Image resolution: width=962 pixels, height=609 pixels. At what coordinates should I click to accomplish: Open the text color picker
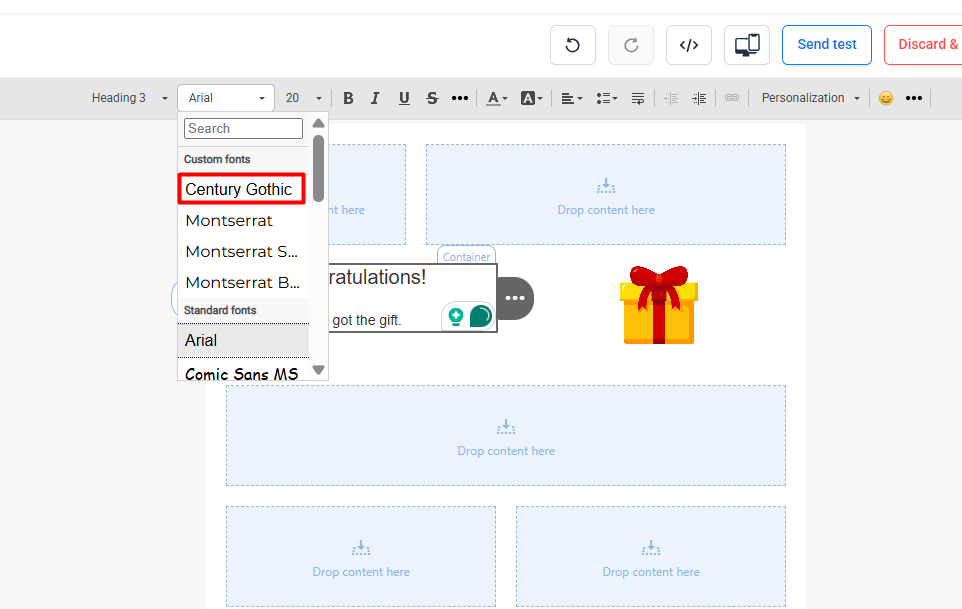496,98
